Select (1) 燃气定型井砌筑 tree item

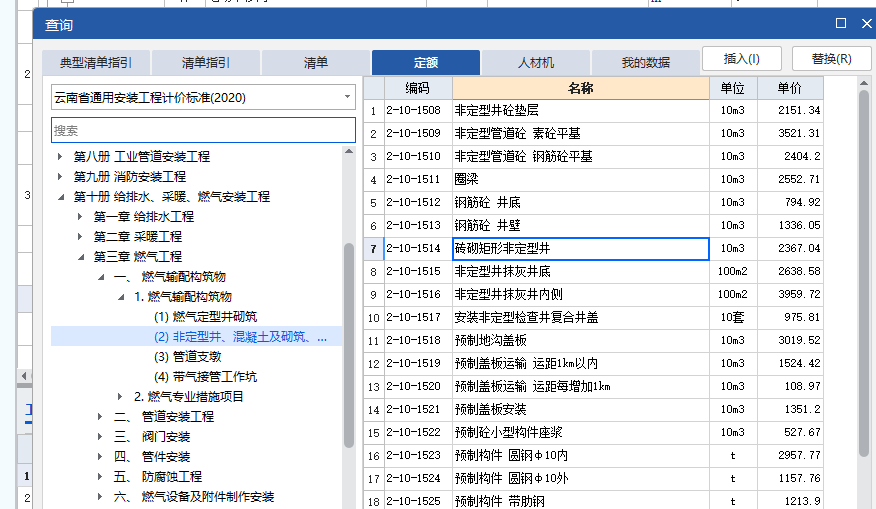pyautogui.click(x=205, y=317)
